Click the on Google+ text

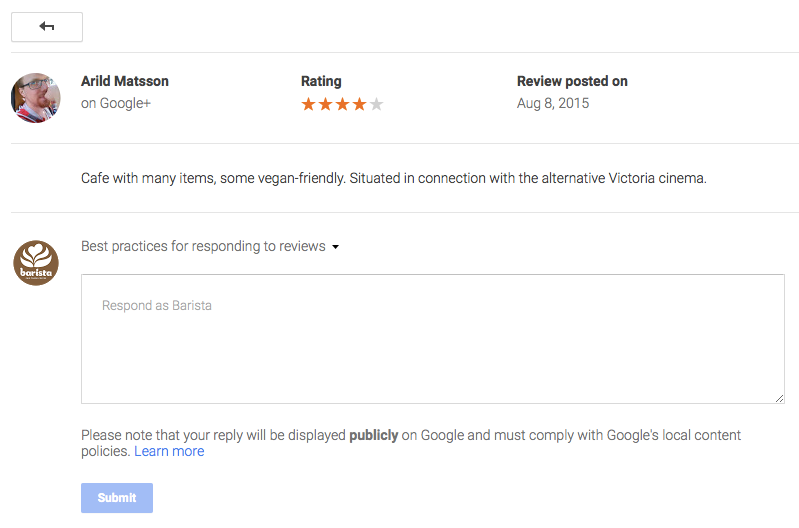(x=116, y=103)
